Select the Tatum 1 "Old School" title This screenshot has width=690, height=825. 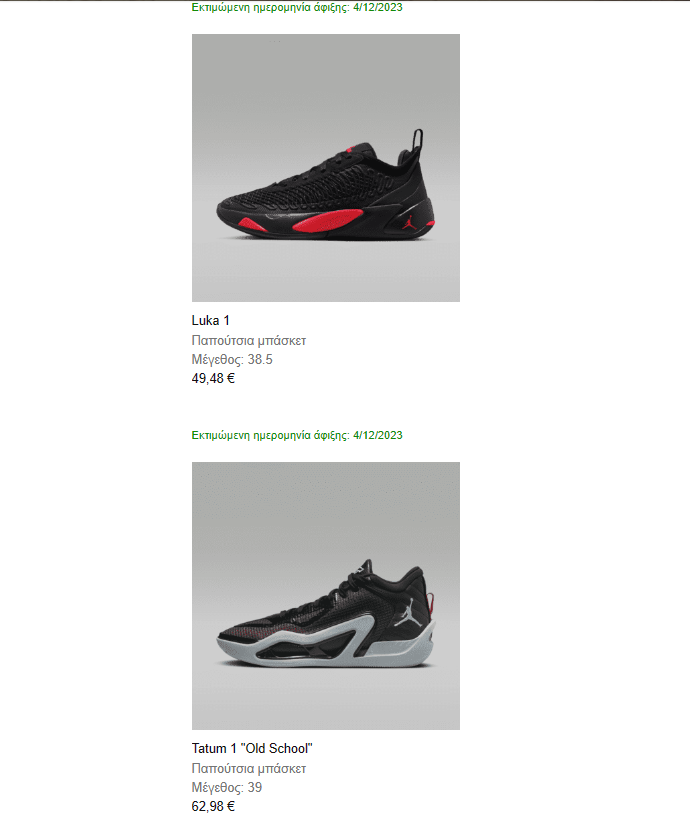coord(252,748)
